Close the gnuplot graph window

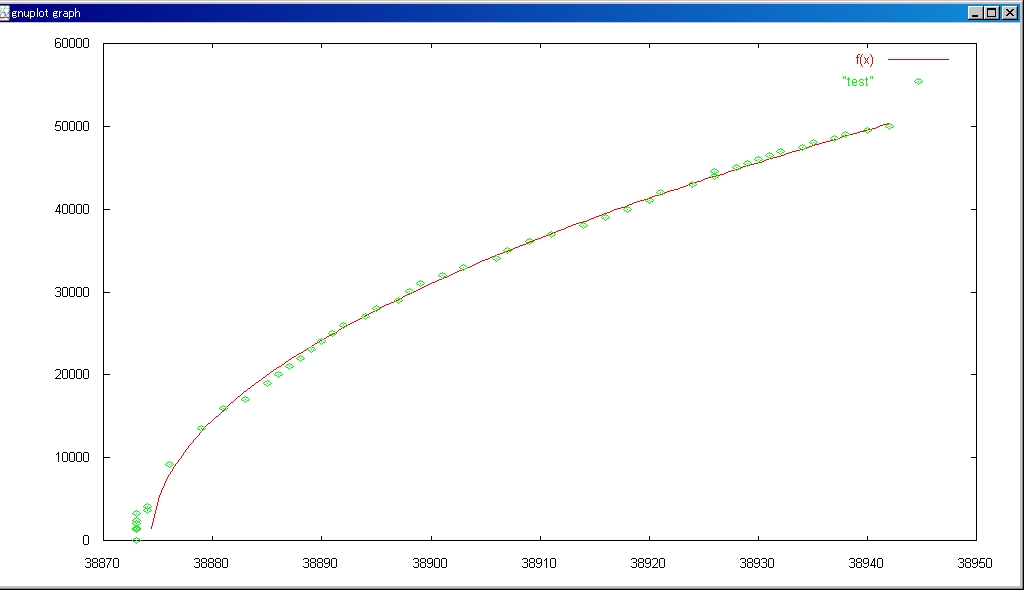[1010, 12]
